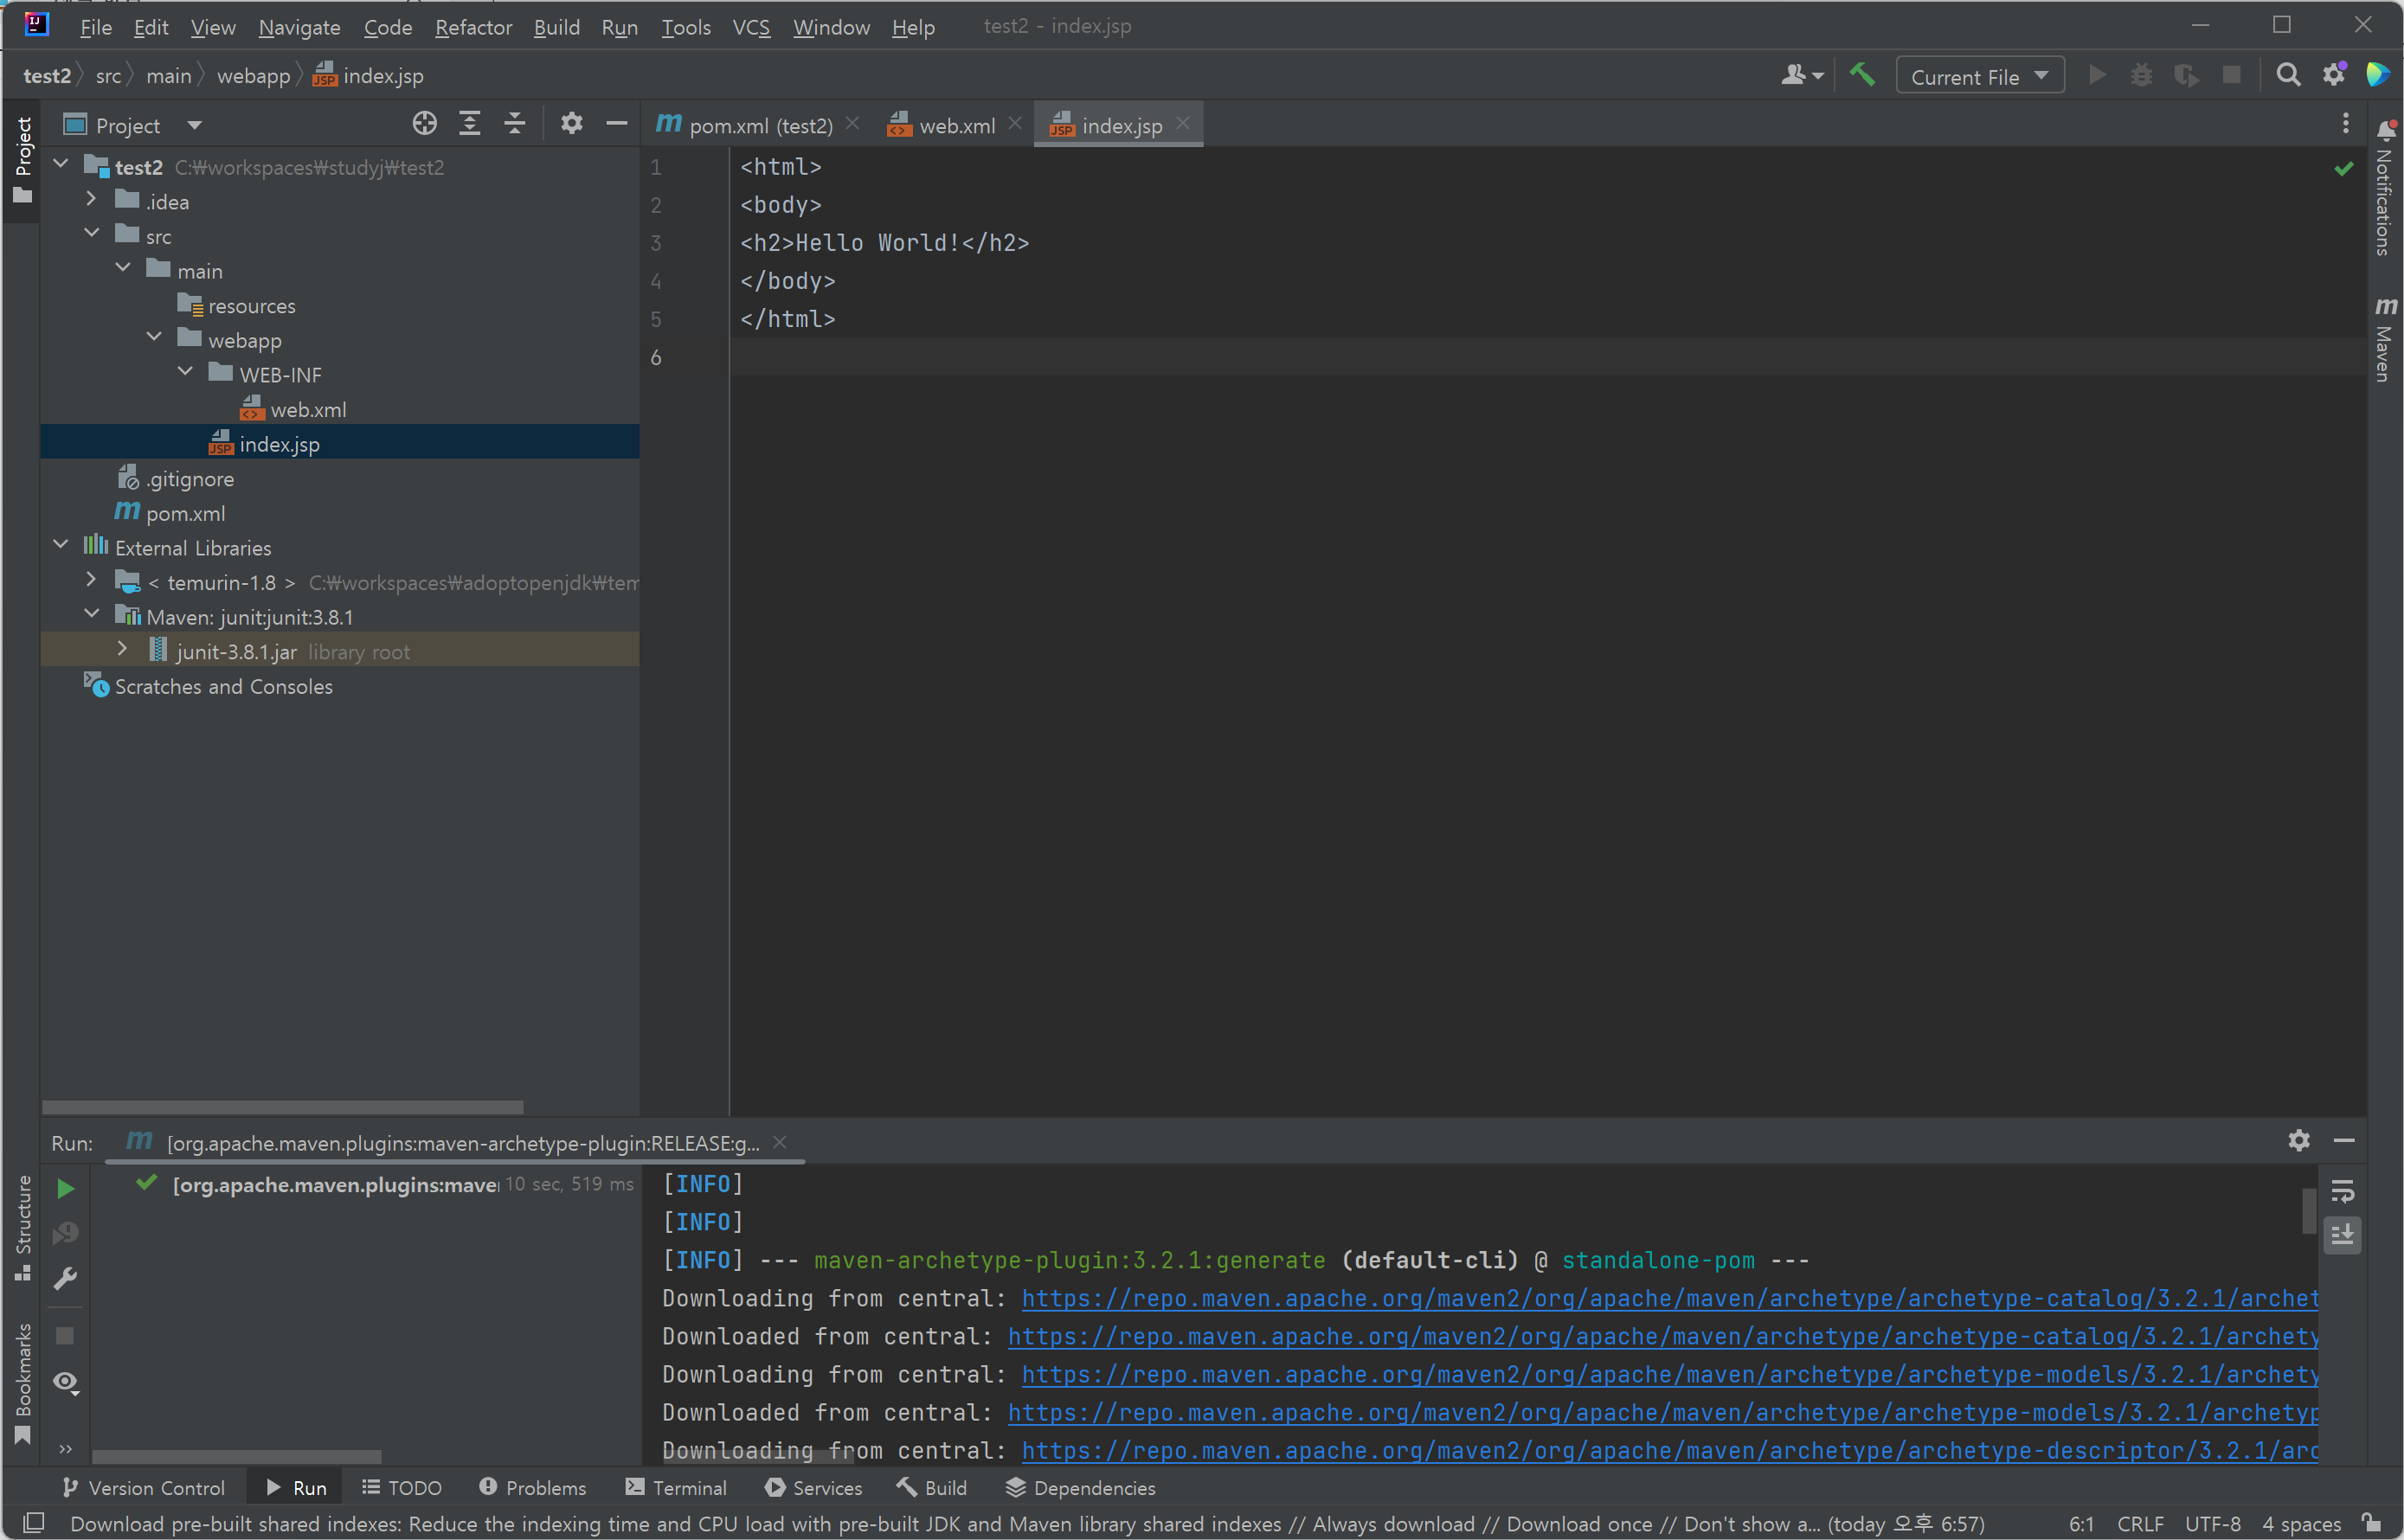2404x1540 pixels.
Task: Switch to the pom.xml (test2) tab
Action: [x=759, y=125]
